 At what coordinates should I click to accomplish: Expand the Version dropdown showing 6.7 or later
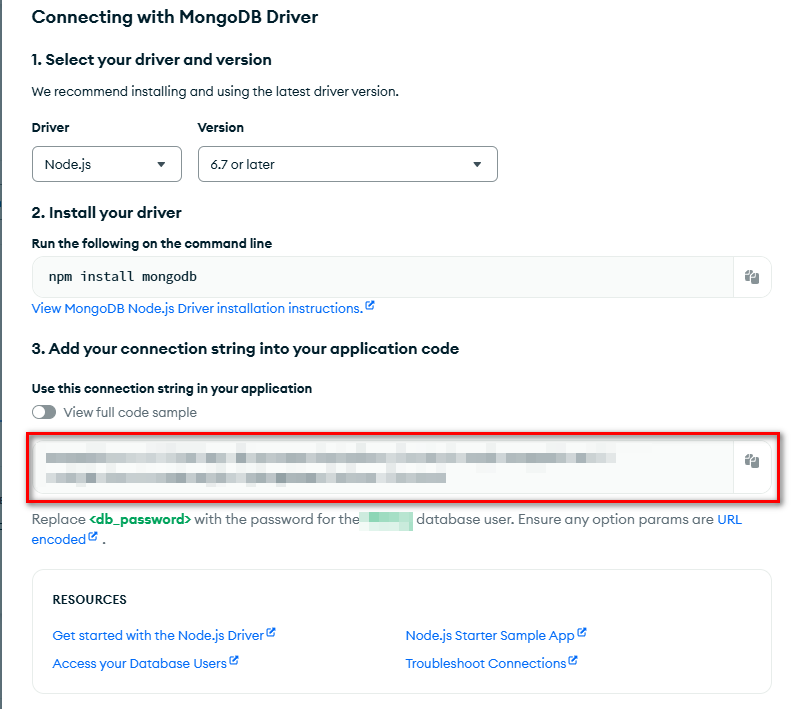[x=346, y=164]
